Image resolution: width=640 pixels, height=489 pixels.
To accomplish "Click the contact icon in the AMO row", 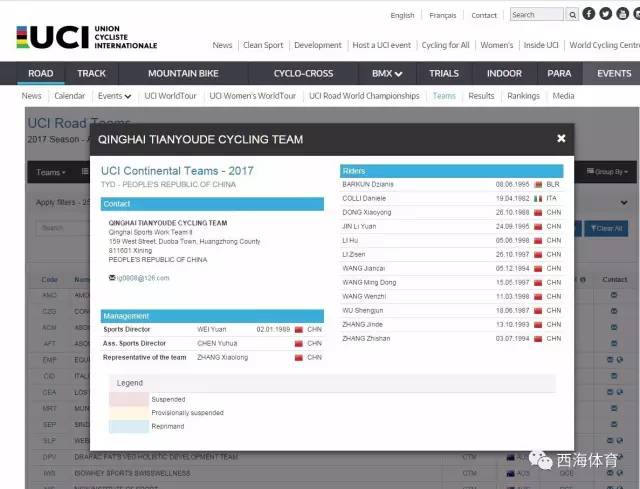I will coord(614,295).
